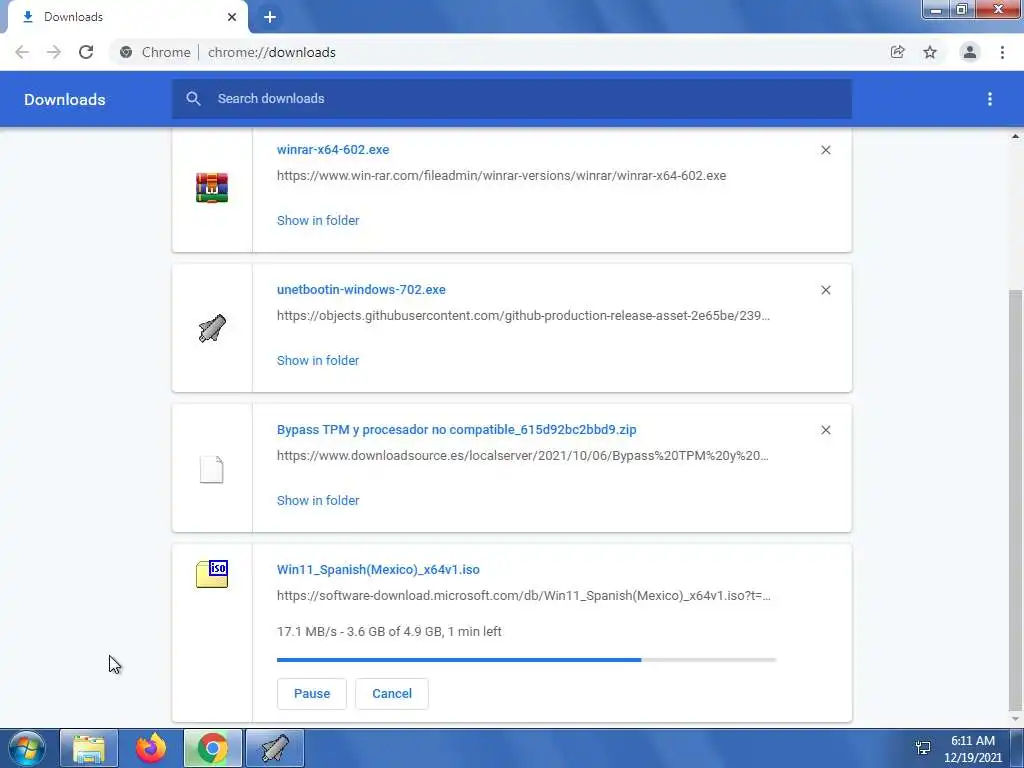The width and height of the screenshot is (1024, 768).
Task: Close the Downloads tab
Action: tap(232, 17)
